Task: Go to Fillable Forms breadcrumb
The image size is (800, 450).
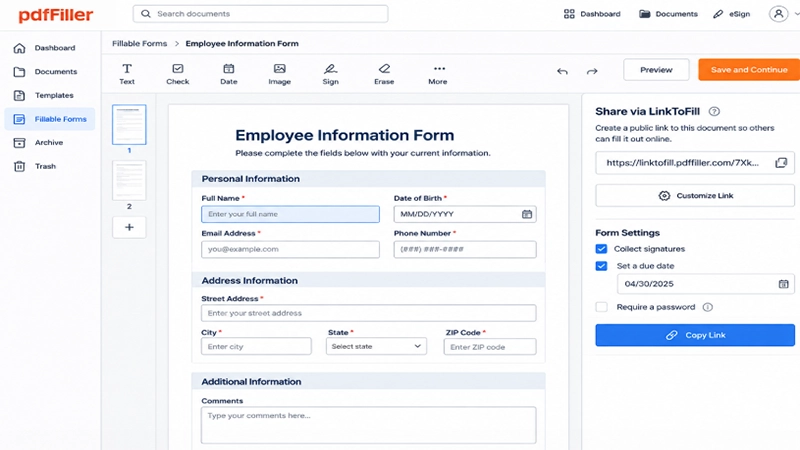Action: tap(139, 44)
